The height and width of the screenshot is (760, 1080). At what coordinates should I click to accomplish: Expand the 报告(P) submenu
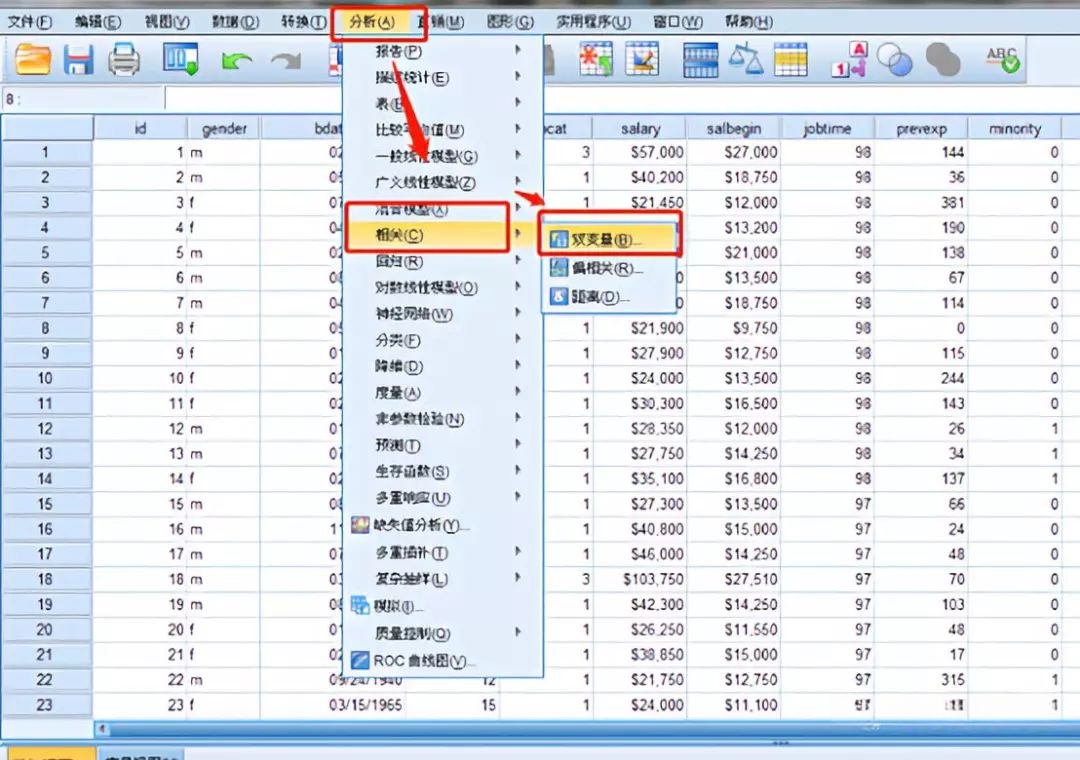point(442,51)
